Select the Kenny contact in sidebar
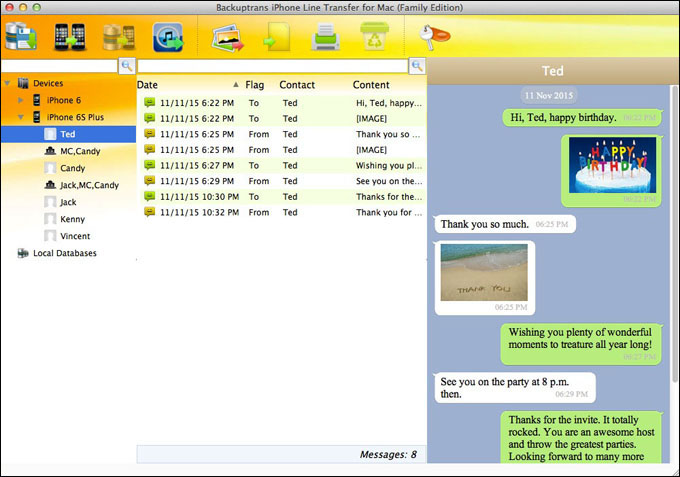This screenshot has height=477, width=680. click(69, 219)
